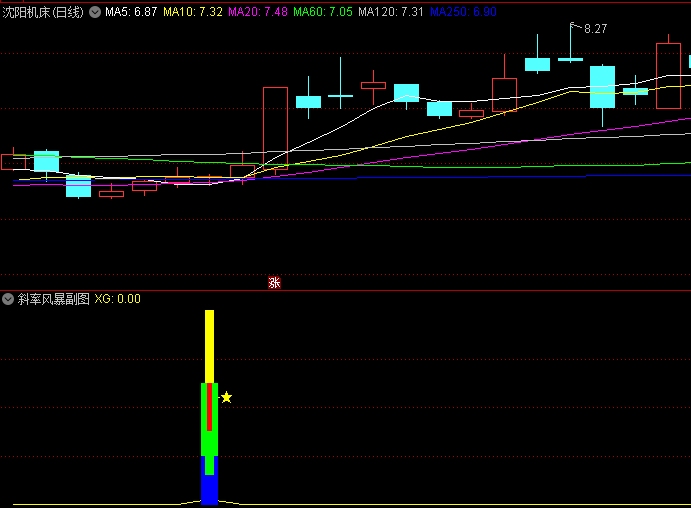Select the MA10: 7.32 label
The width and height of the screenshot is (691, 508).
[193, 12]
